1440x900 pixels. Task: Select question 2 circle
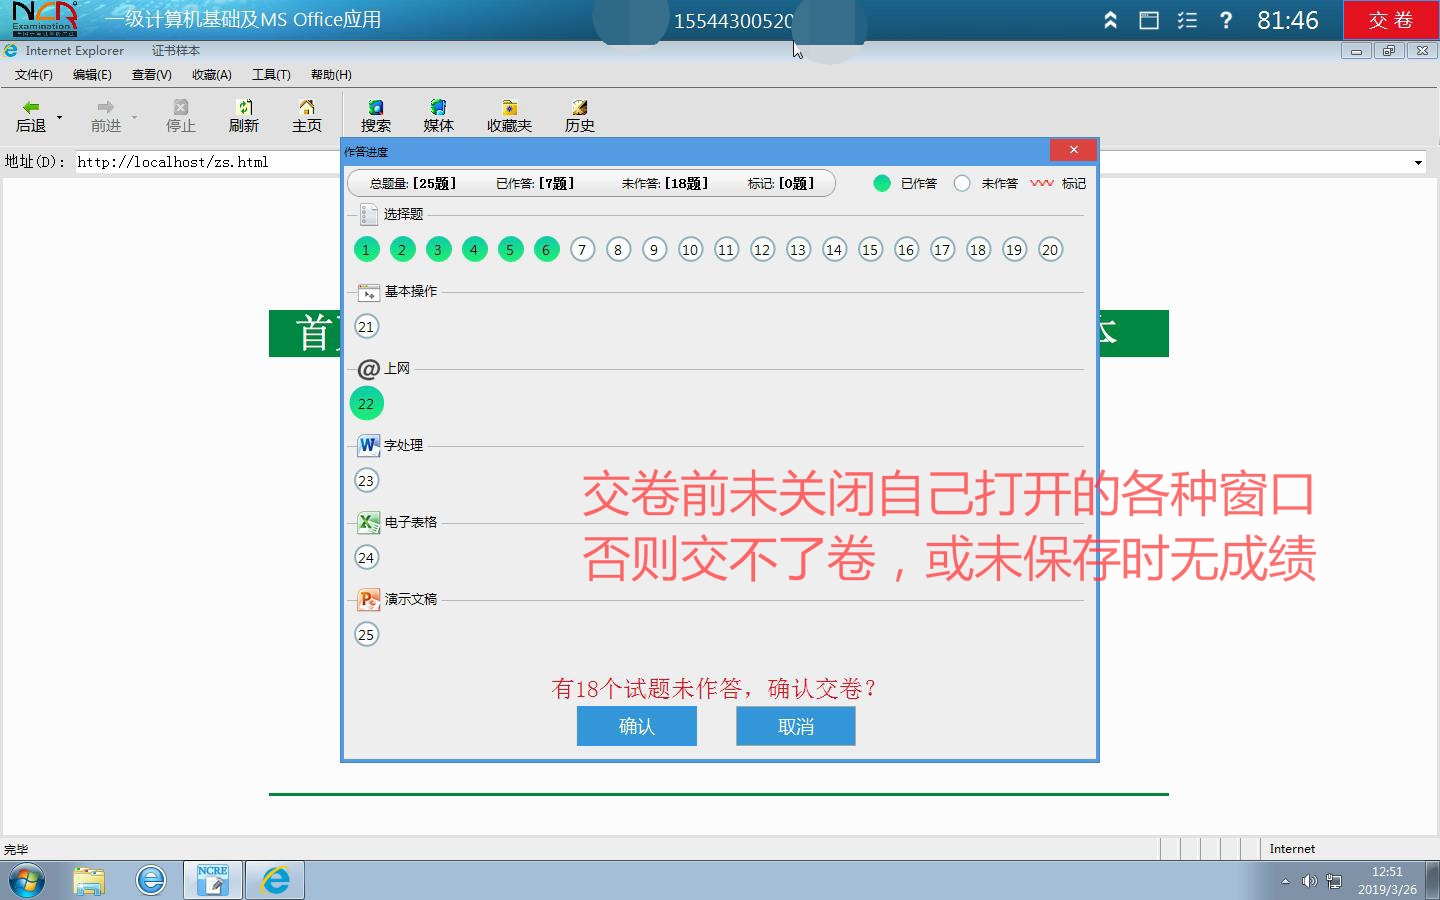402,250
